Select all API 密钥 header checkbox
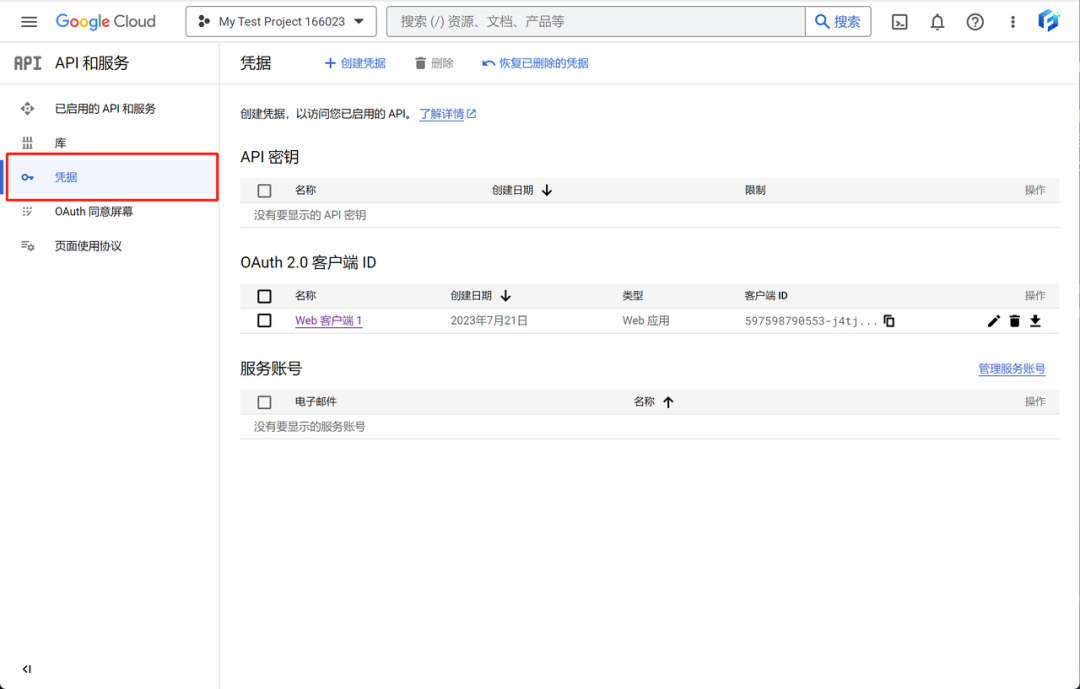Screen dimensions: 1080x689 tap(264, 191)
